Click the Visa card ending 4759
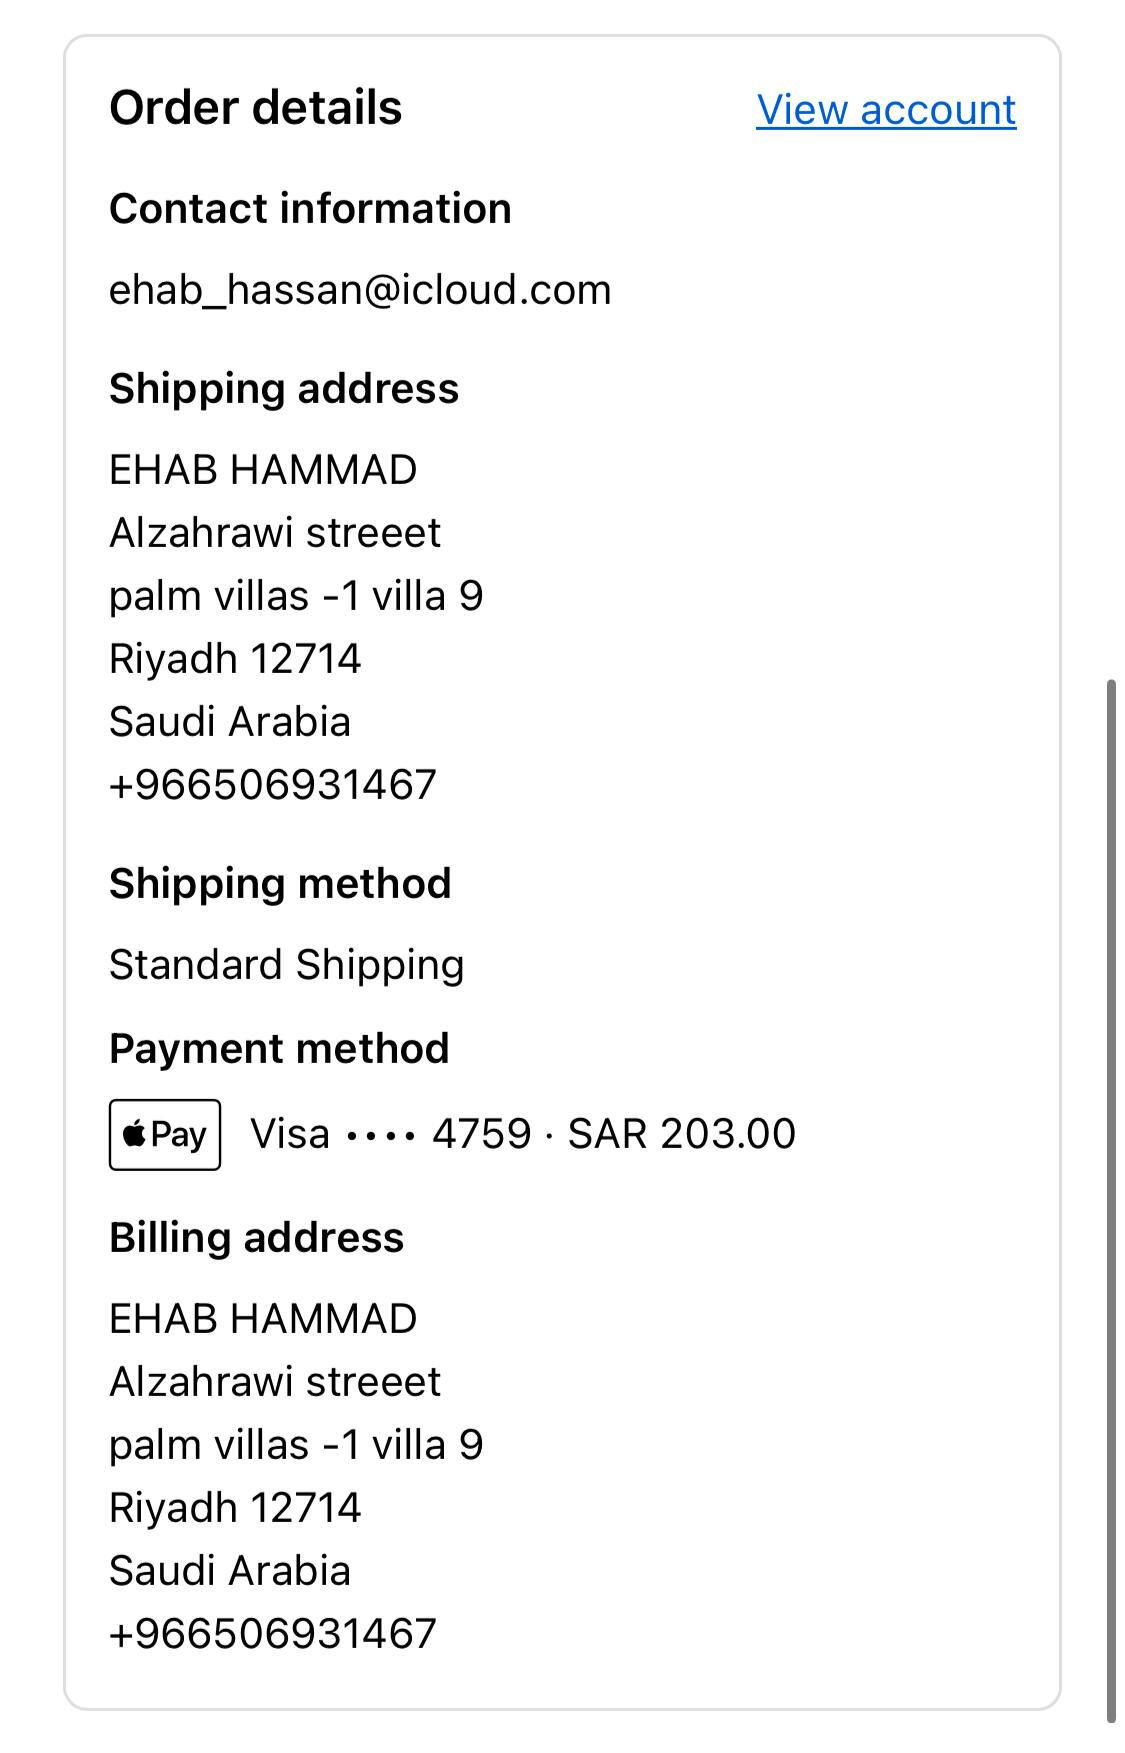 (390, 1134)
